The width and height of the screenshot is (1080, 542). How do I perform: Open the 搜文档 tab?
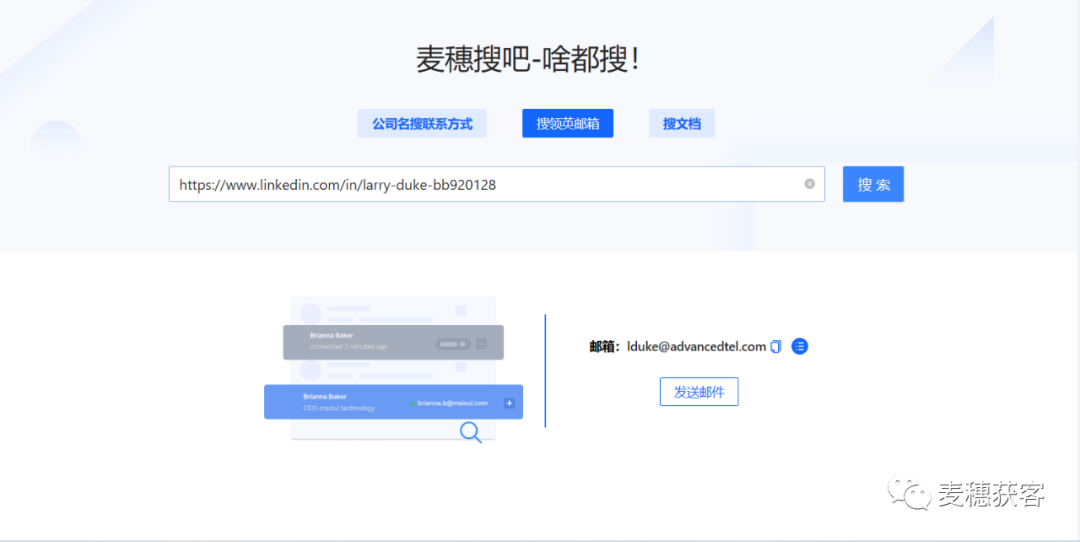point(682,124)
